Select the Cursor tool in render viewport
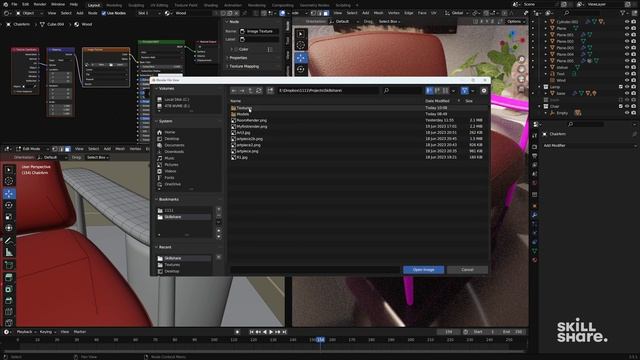The height and width of the screenshot is (360, 640). [x=301, y=45]
